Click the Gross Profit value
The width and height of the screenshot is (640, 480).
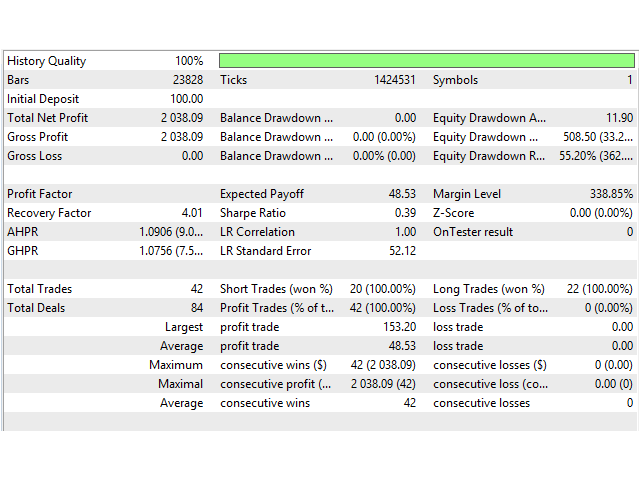(181, 137)
